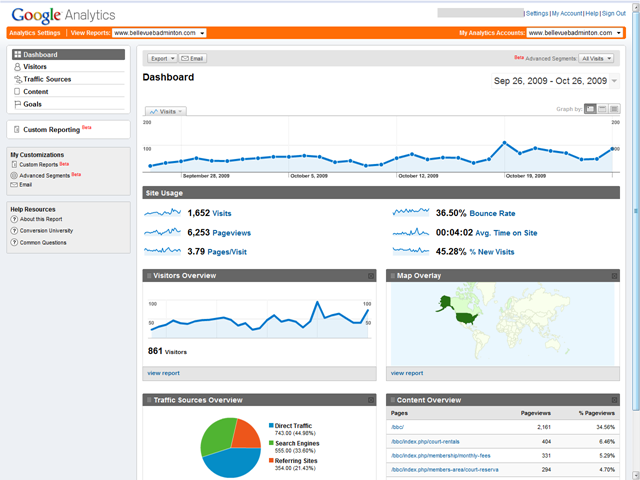Close Traffic Sources Overview widget
Viewport: 640px width, 480px height.
pyautogui.click(x=371, y=400)
